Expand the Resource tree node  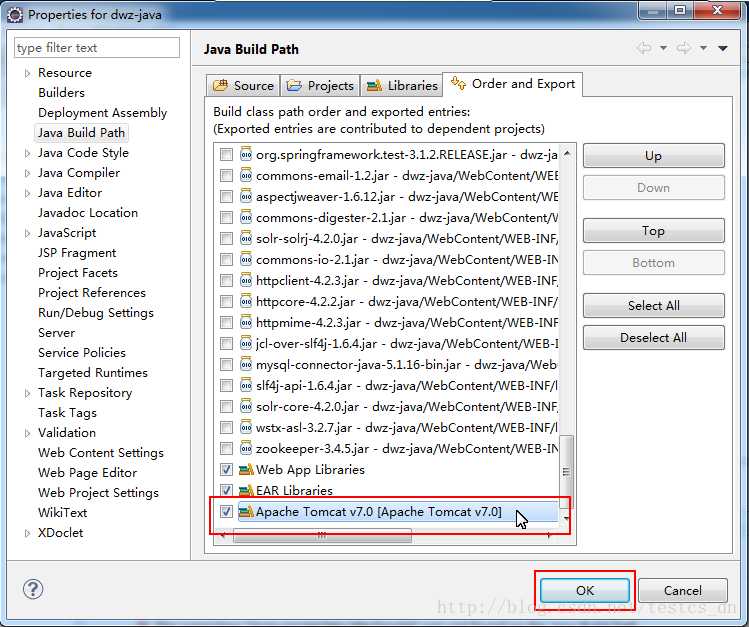[27, 73]
